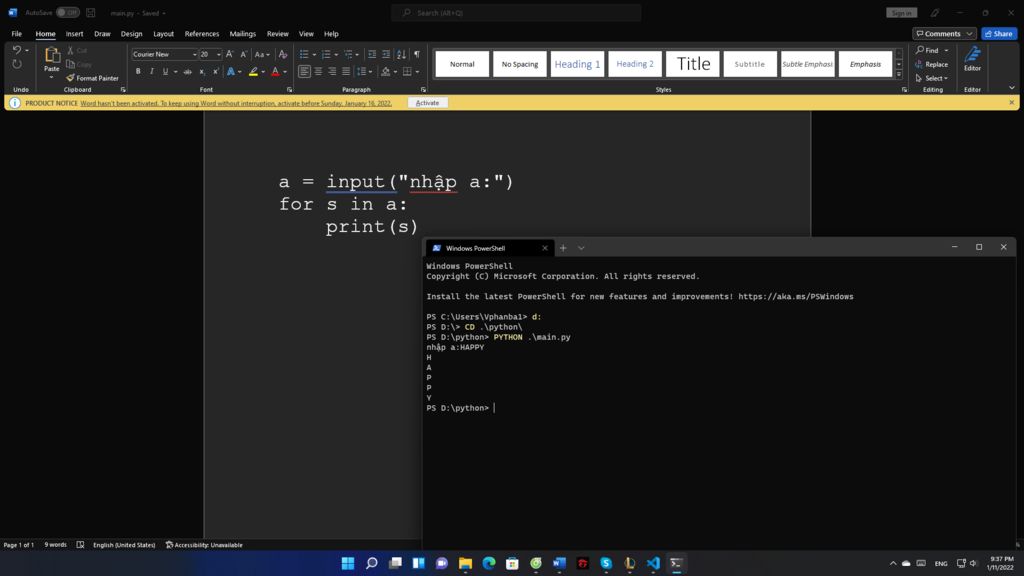Toggle Underline formatting
The width and height of the screenshot is (1024, 576).
pos(165,71)
